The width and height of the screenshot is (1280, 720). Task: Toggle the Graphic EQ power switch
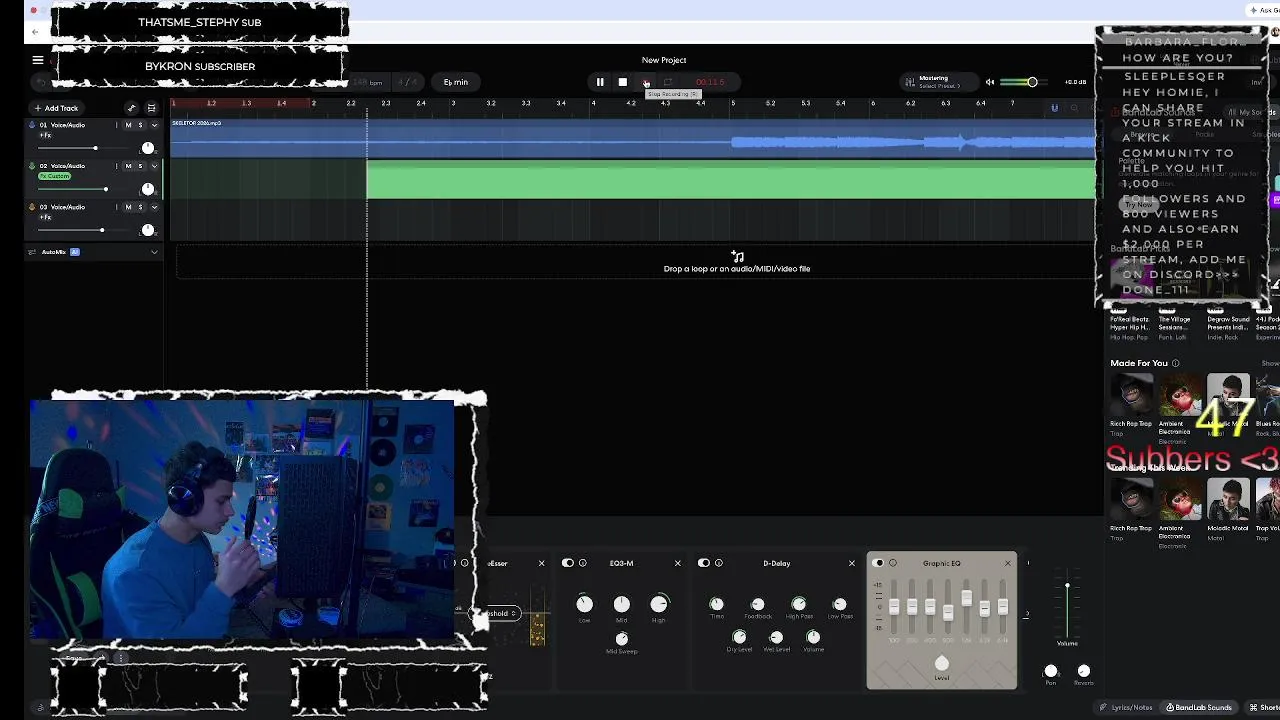click(879, 563)
